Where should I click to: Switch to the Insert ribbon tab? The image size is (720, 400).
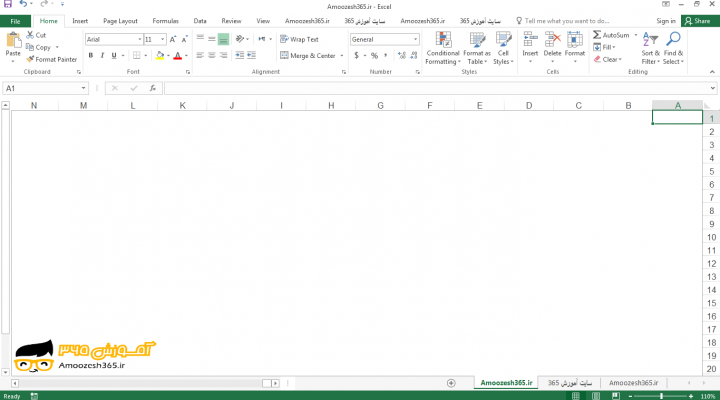click(x=80, y=21)
